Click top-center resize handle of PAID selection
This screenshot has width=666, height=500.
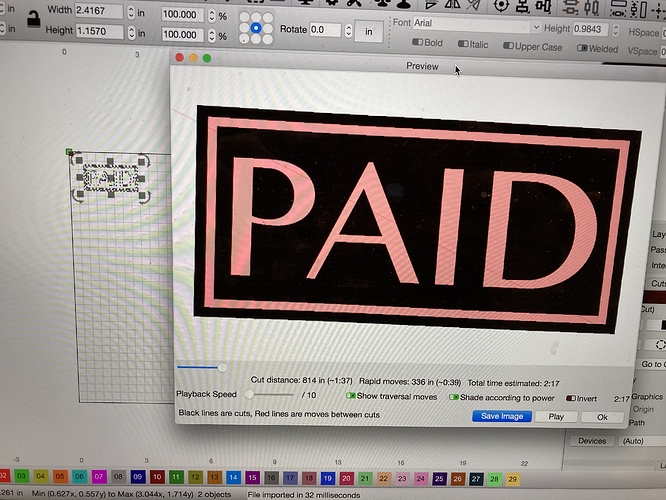pyautogui.click(x=110, y=161)
